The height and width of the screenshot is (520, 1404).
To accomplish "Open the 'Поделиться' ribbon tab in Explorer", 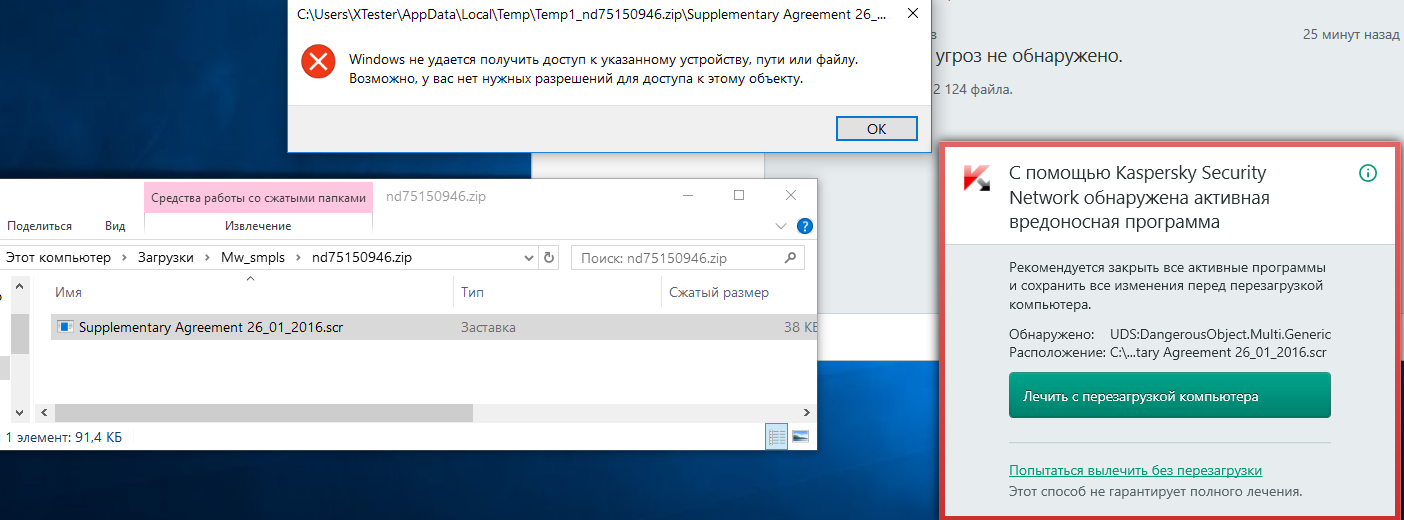I will coord(39,226).
